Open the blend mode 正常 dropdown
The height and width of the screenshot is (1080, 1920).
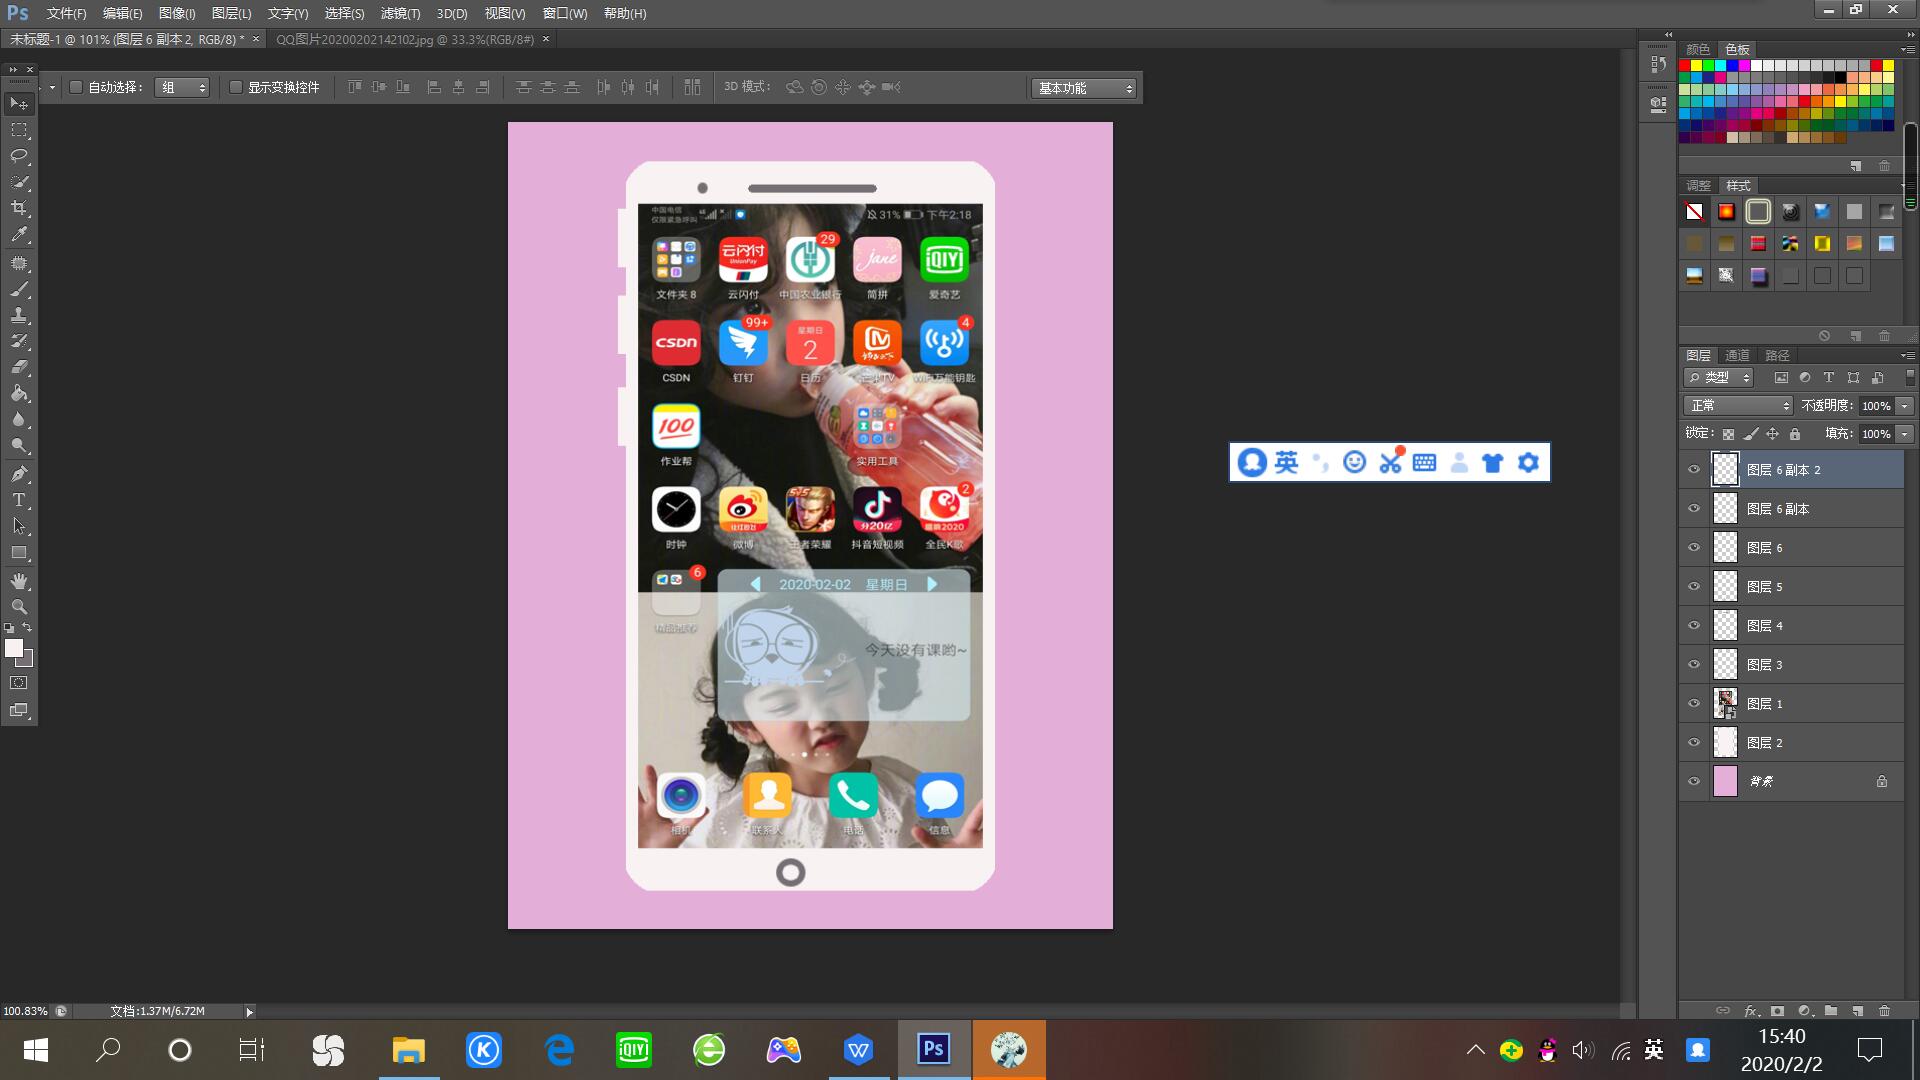click(1738, 405)
